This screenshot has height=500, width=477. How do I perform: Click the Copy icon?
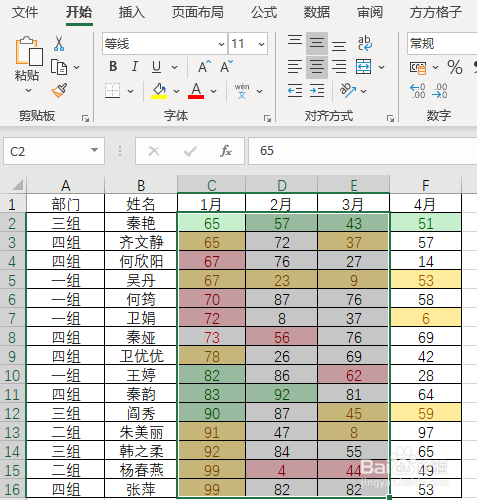point(59,67)
